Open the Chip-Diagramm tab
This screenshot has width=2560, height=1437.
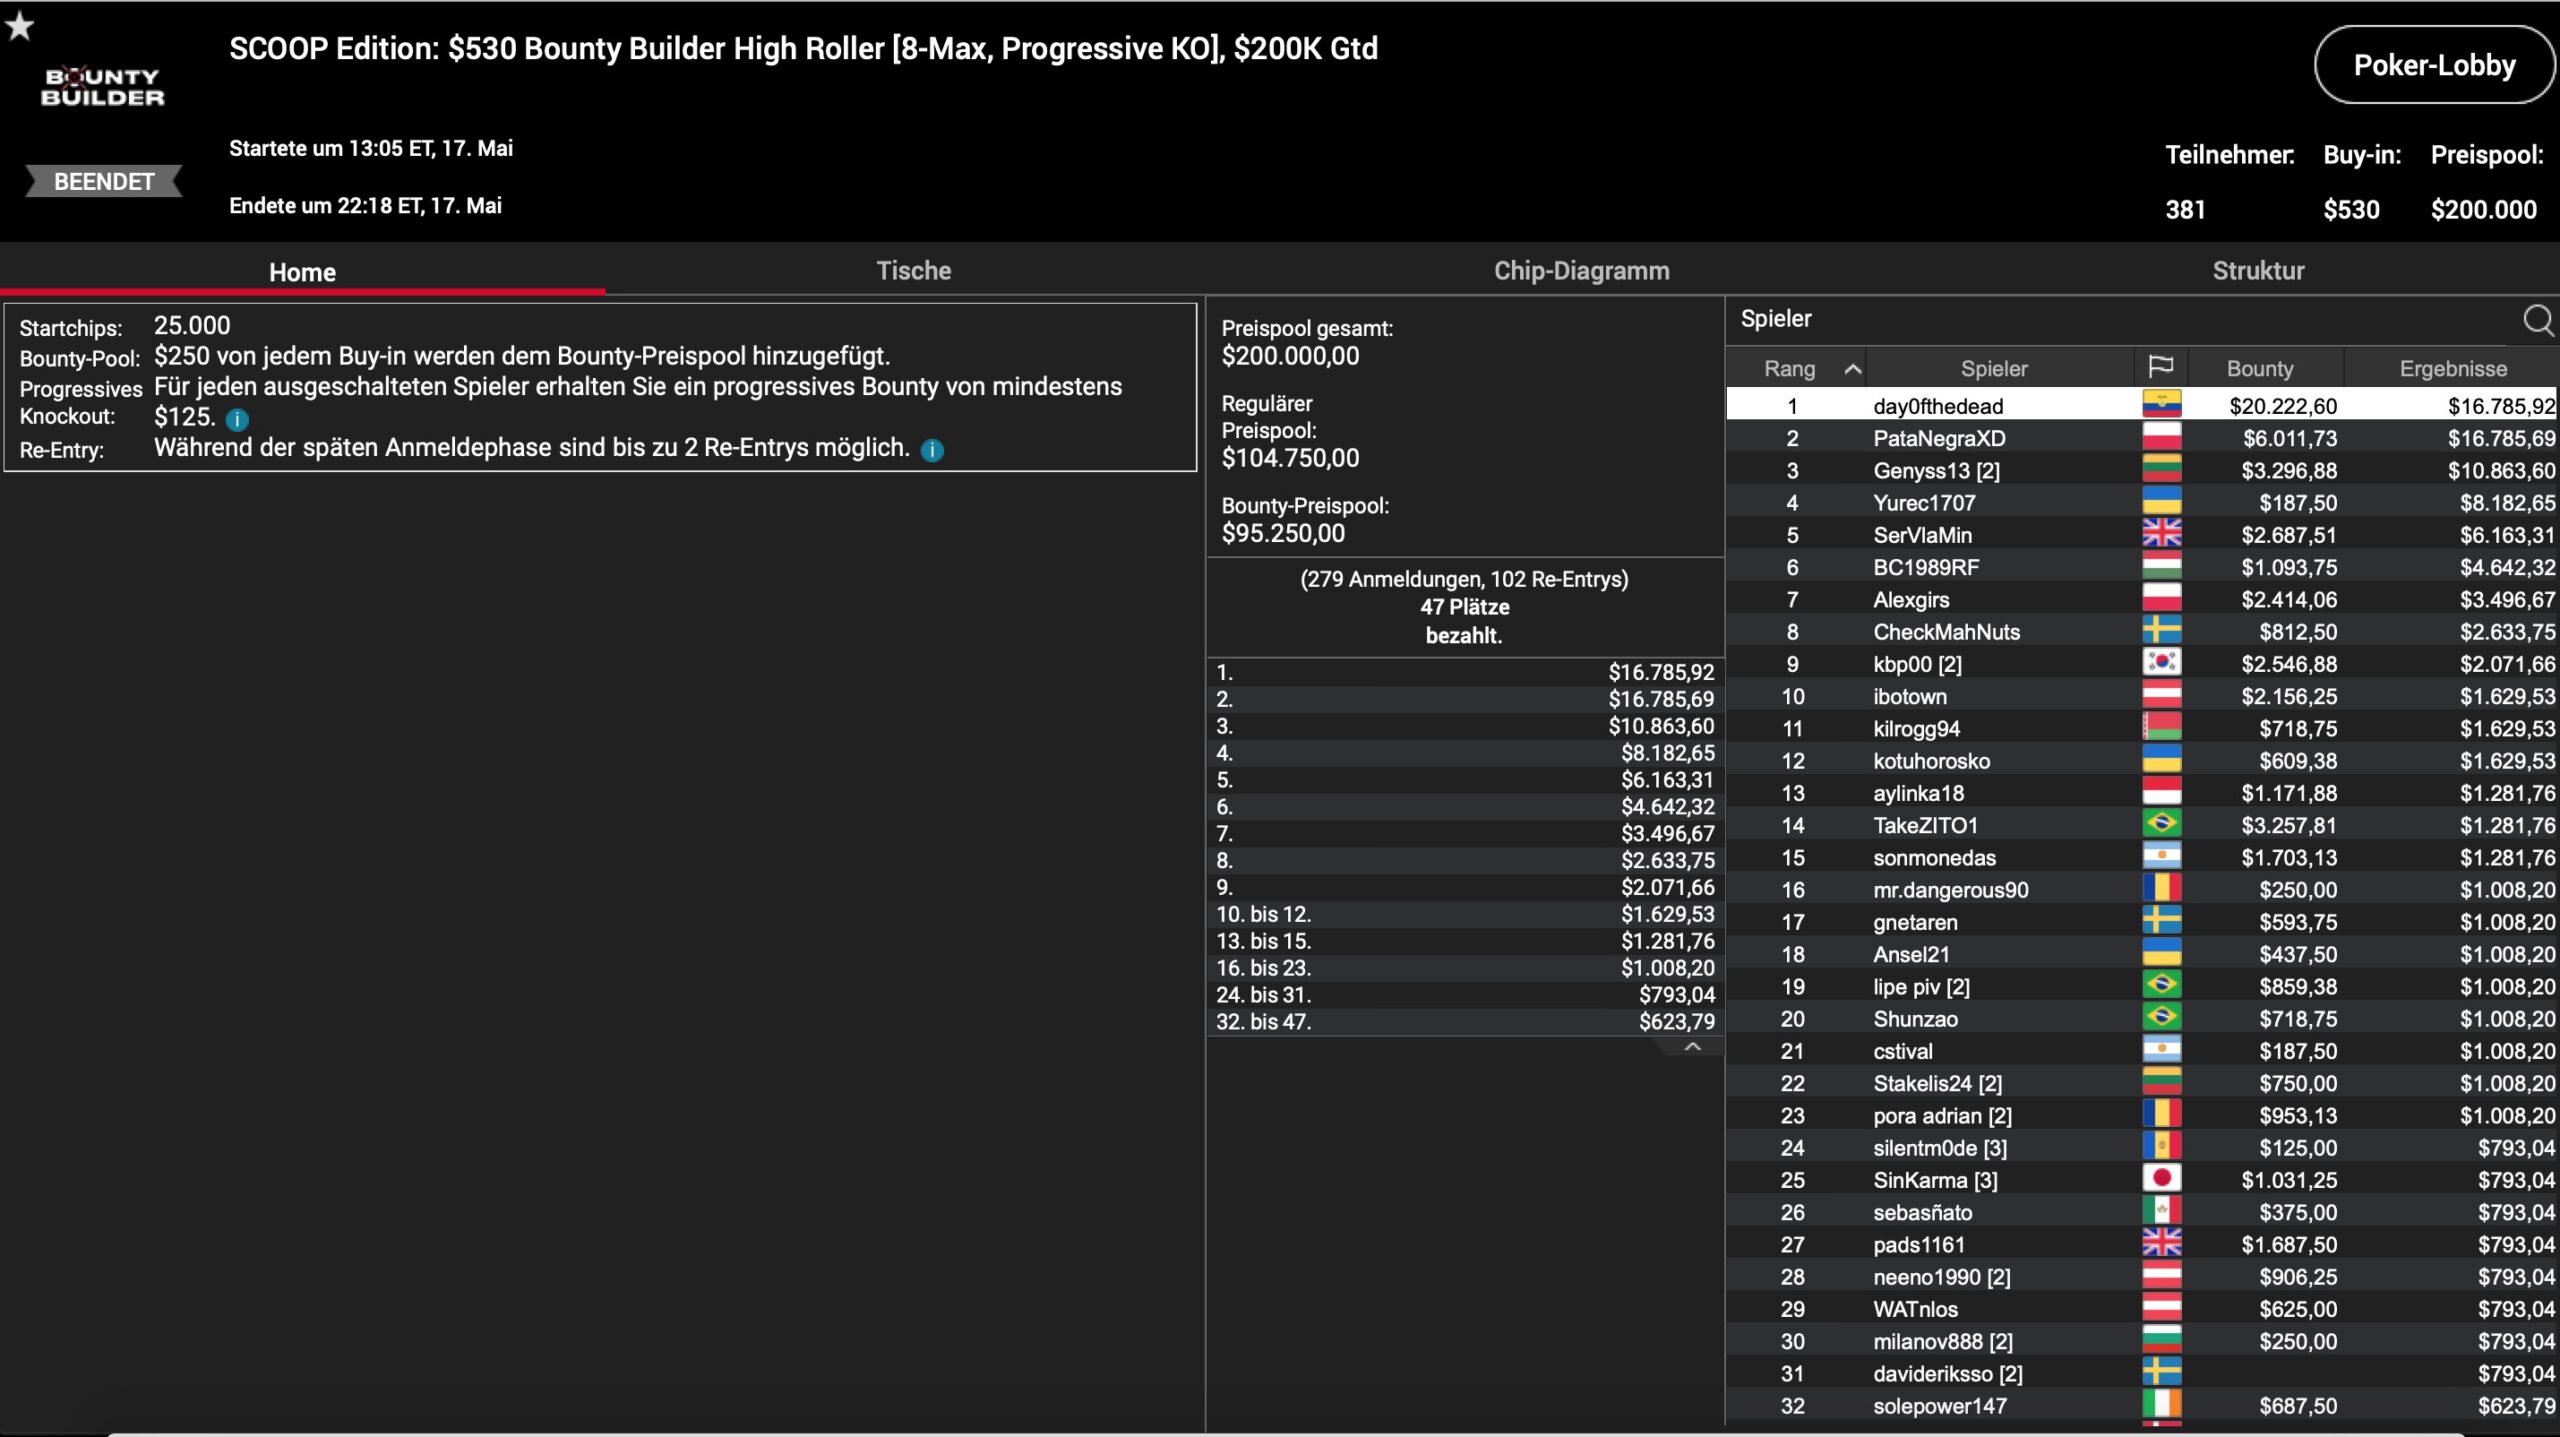1581,271
